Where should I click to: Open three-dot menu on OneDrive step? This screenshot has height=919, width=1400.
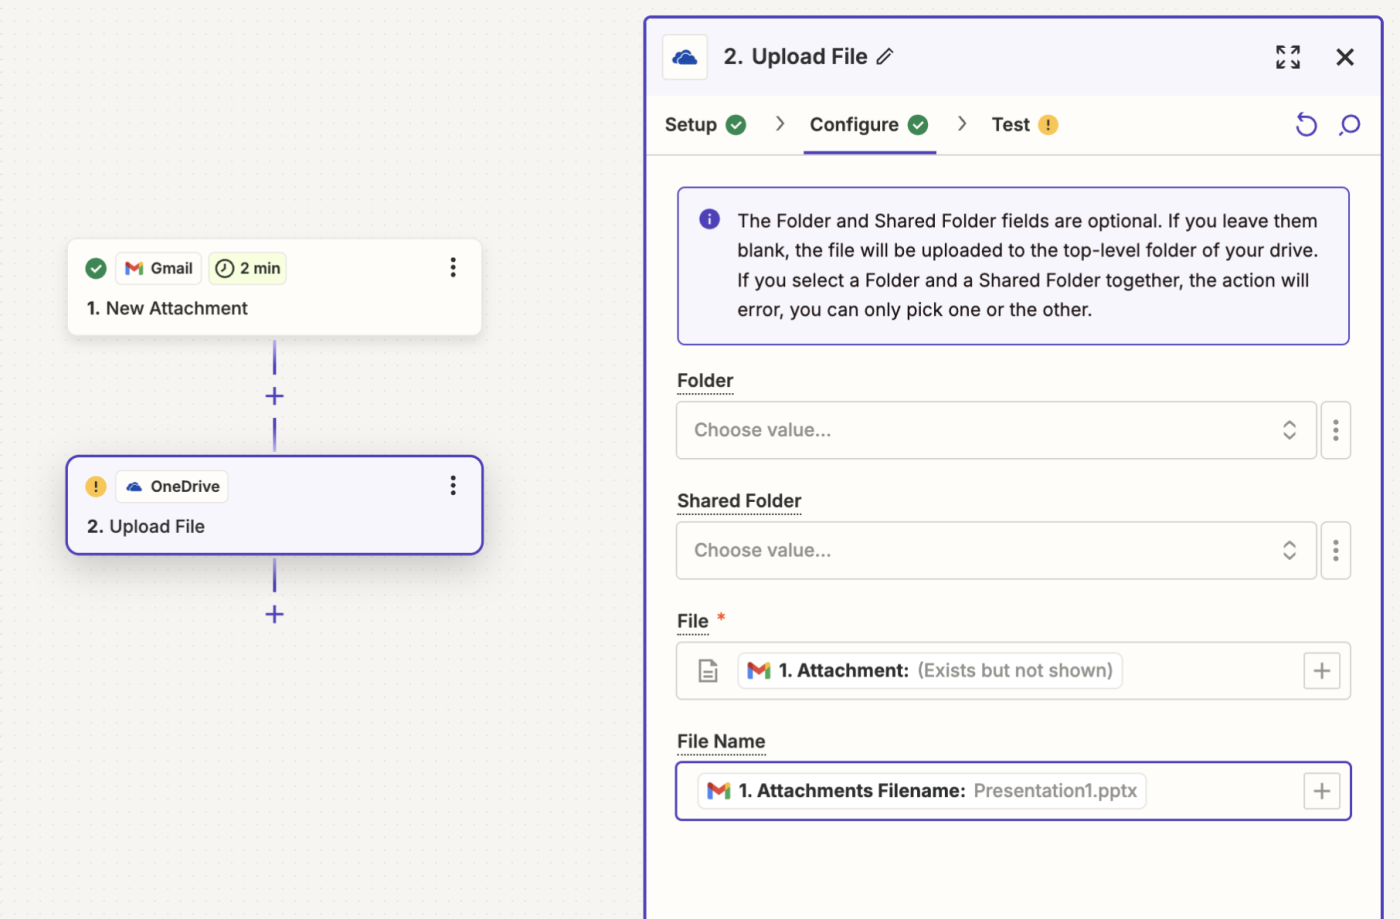(x=453, y=485)
